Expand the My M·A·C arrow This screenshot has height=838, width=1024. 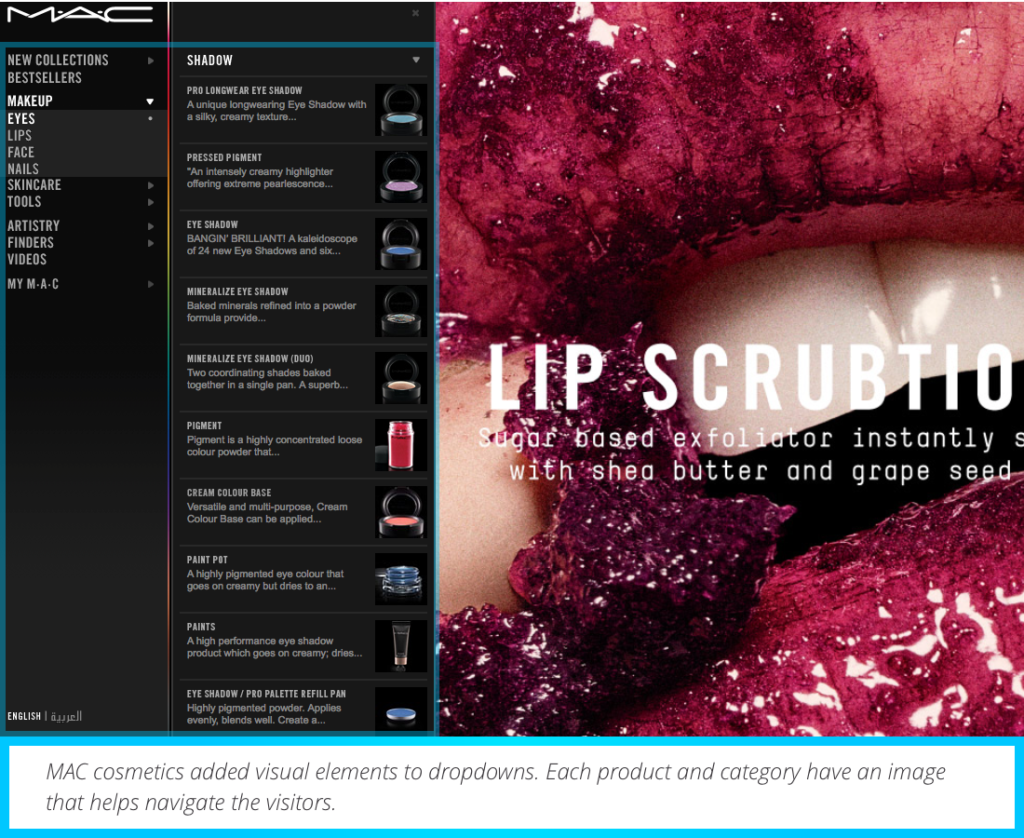[151, 284]
